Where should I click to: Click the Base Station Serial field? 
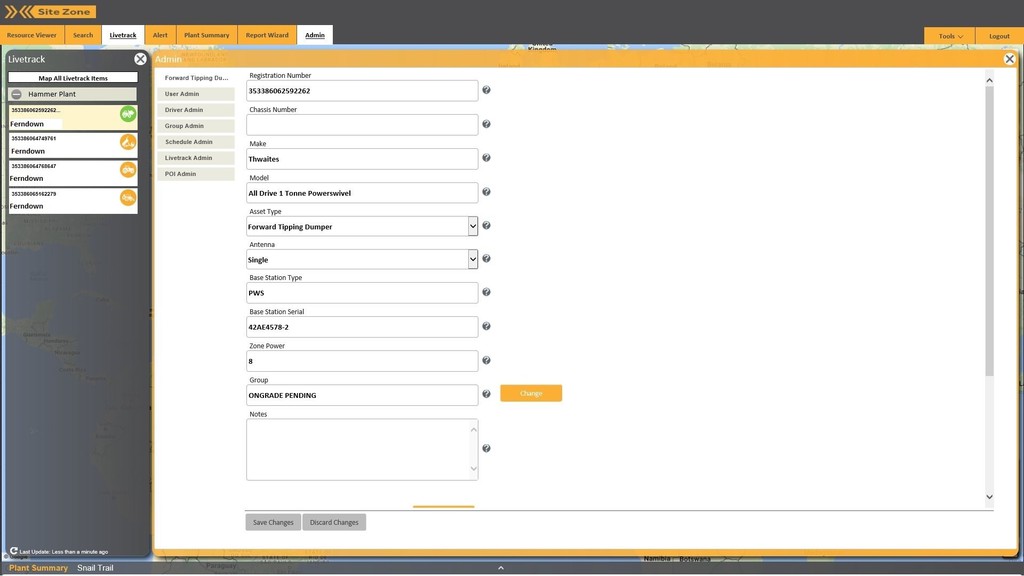362,327
